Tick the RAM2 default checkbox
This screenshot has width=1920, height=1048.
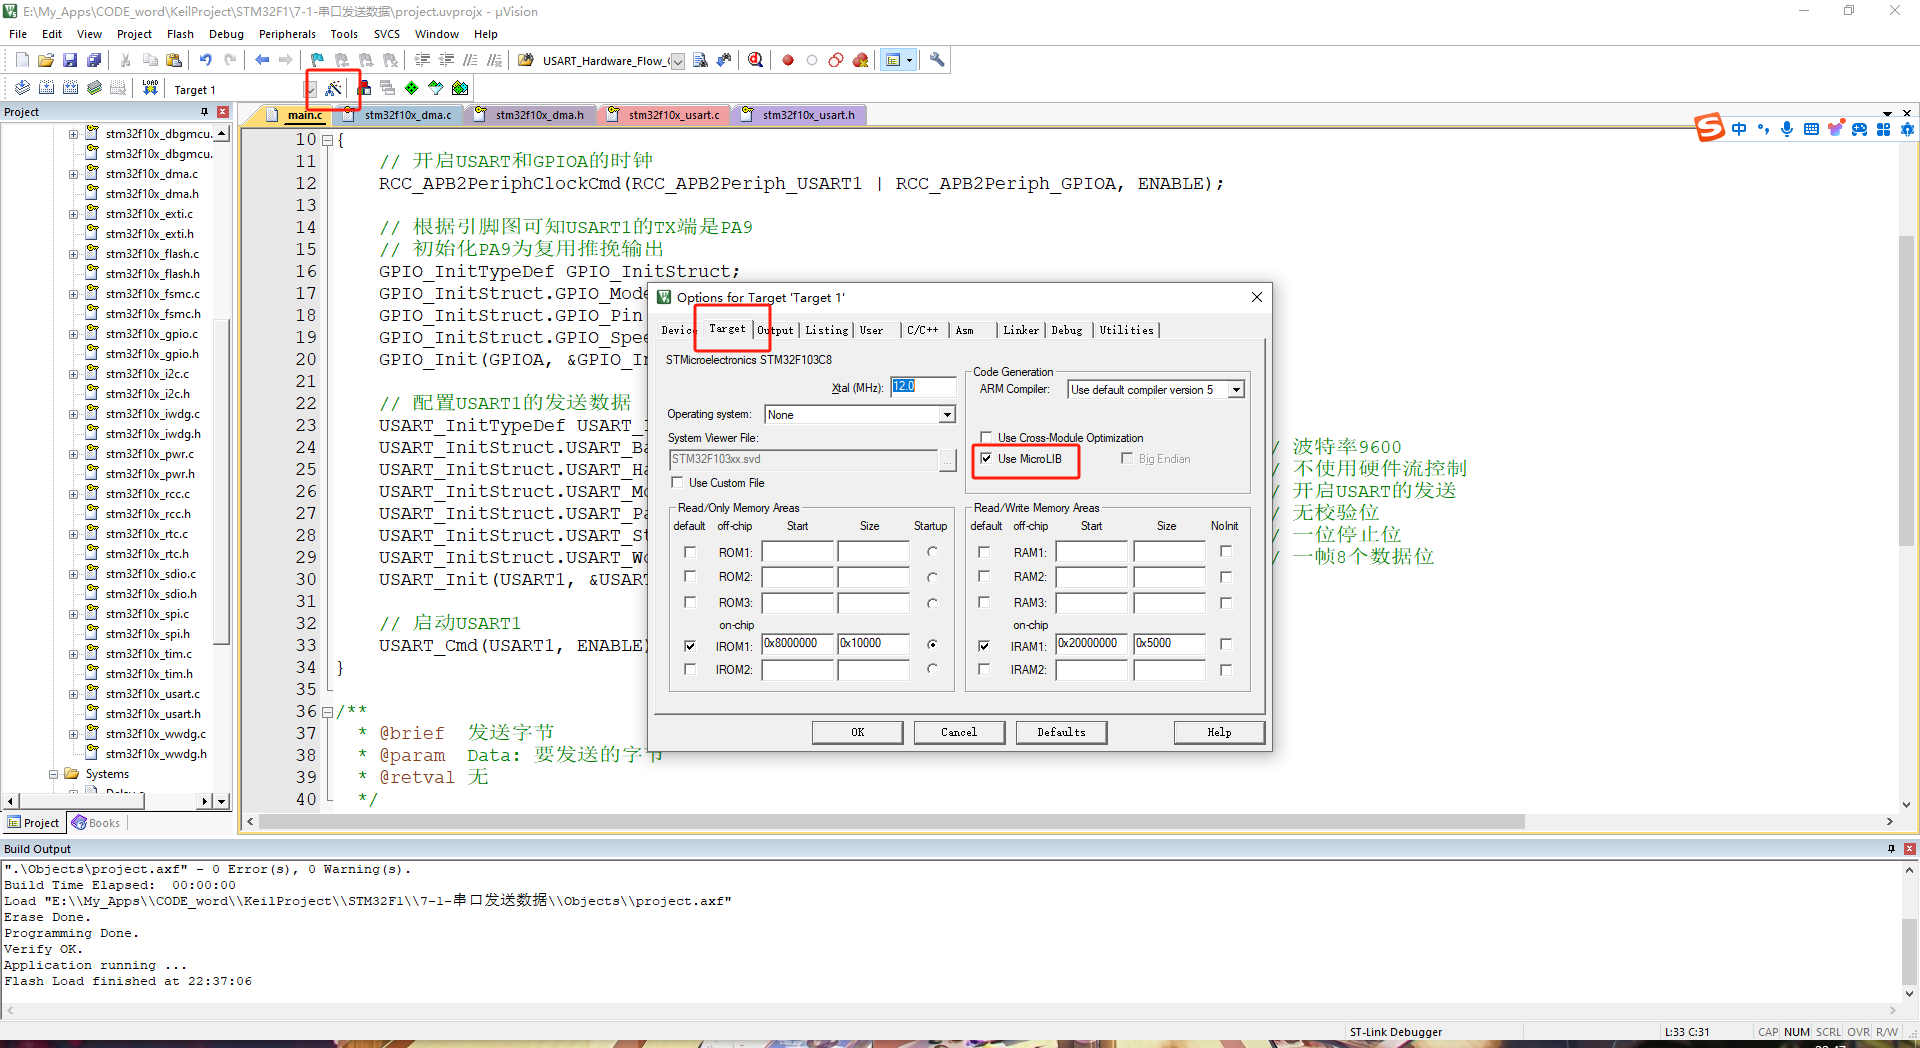984,578
